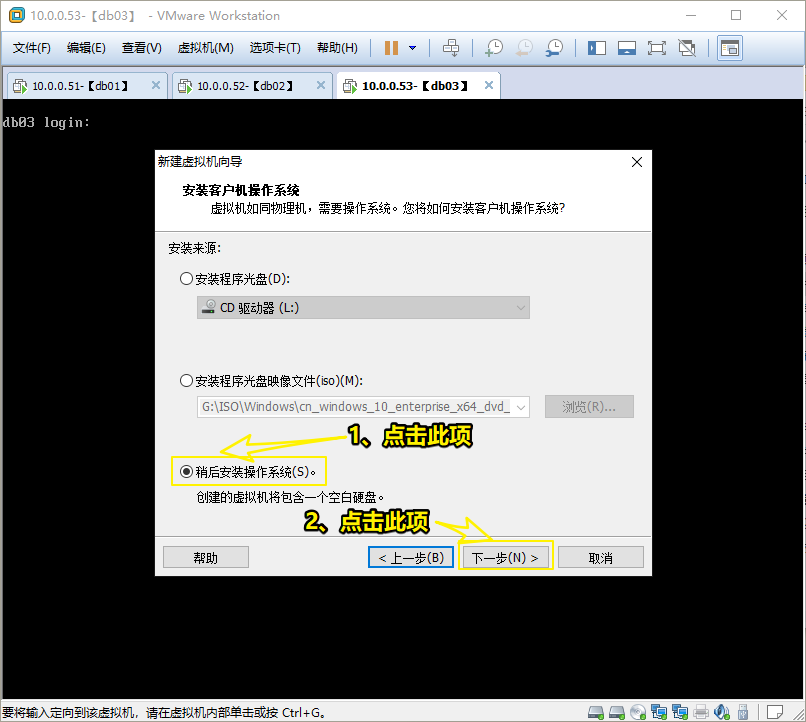The image size is (806, 722).
Task: Click the 下一步(N) button
Action: click(x=505, y=556)
